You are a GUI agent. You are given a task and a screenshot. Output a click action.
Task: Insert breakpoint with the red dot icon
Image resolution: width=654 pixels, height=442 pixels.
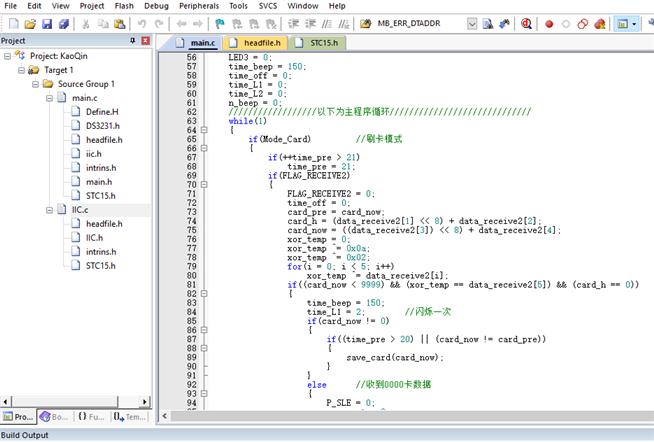[549, 24]
